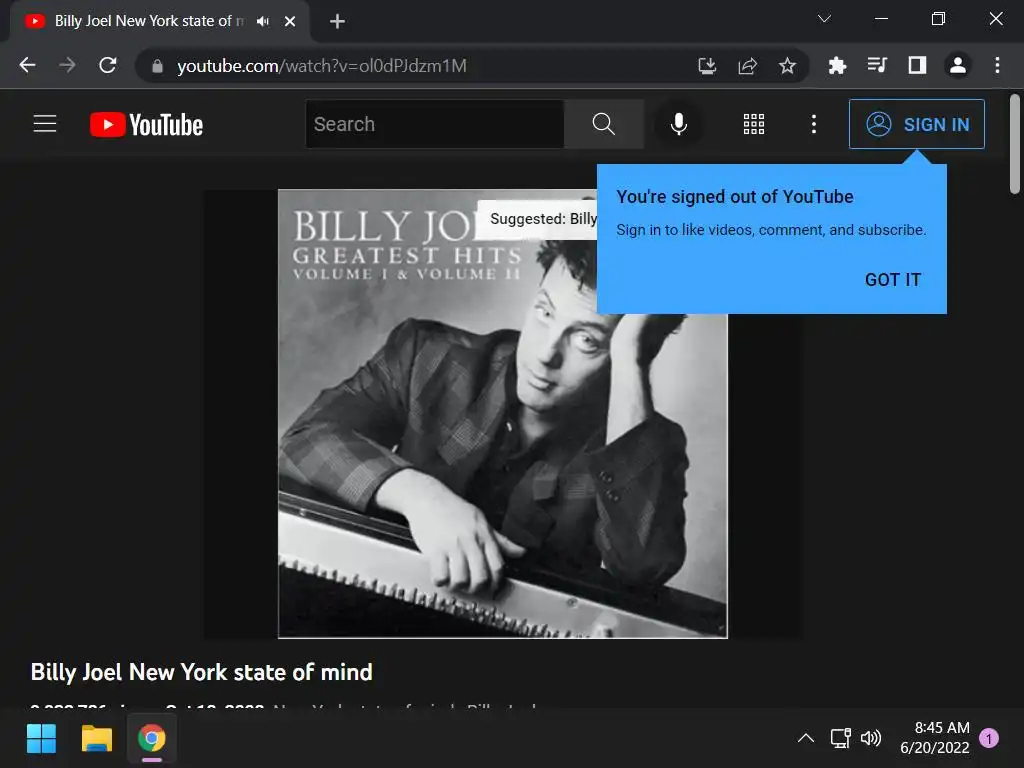Go forward with the browser arrow
The image size is (1024, 768).
67,65
